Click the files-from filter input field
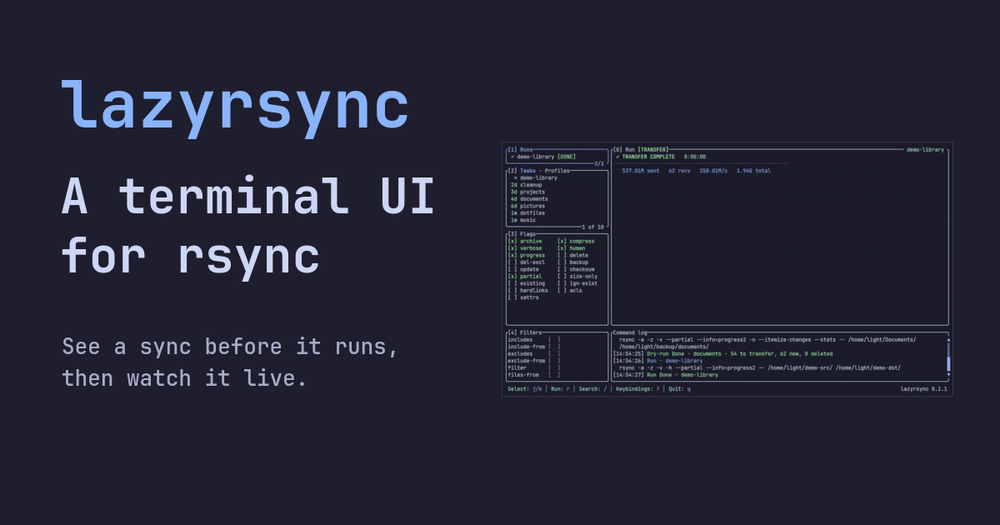The image size is (1000, 525). tap(554, 375)
